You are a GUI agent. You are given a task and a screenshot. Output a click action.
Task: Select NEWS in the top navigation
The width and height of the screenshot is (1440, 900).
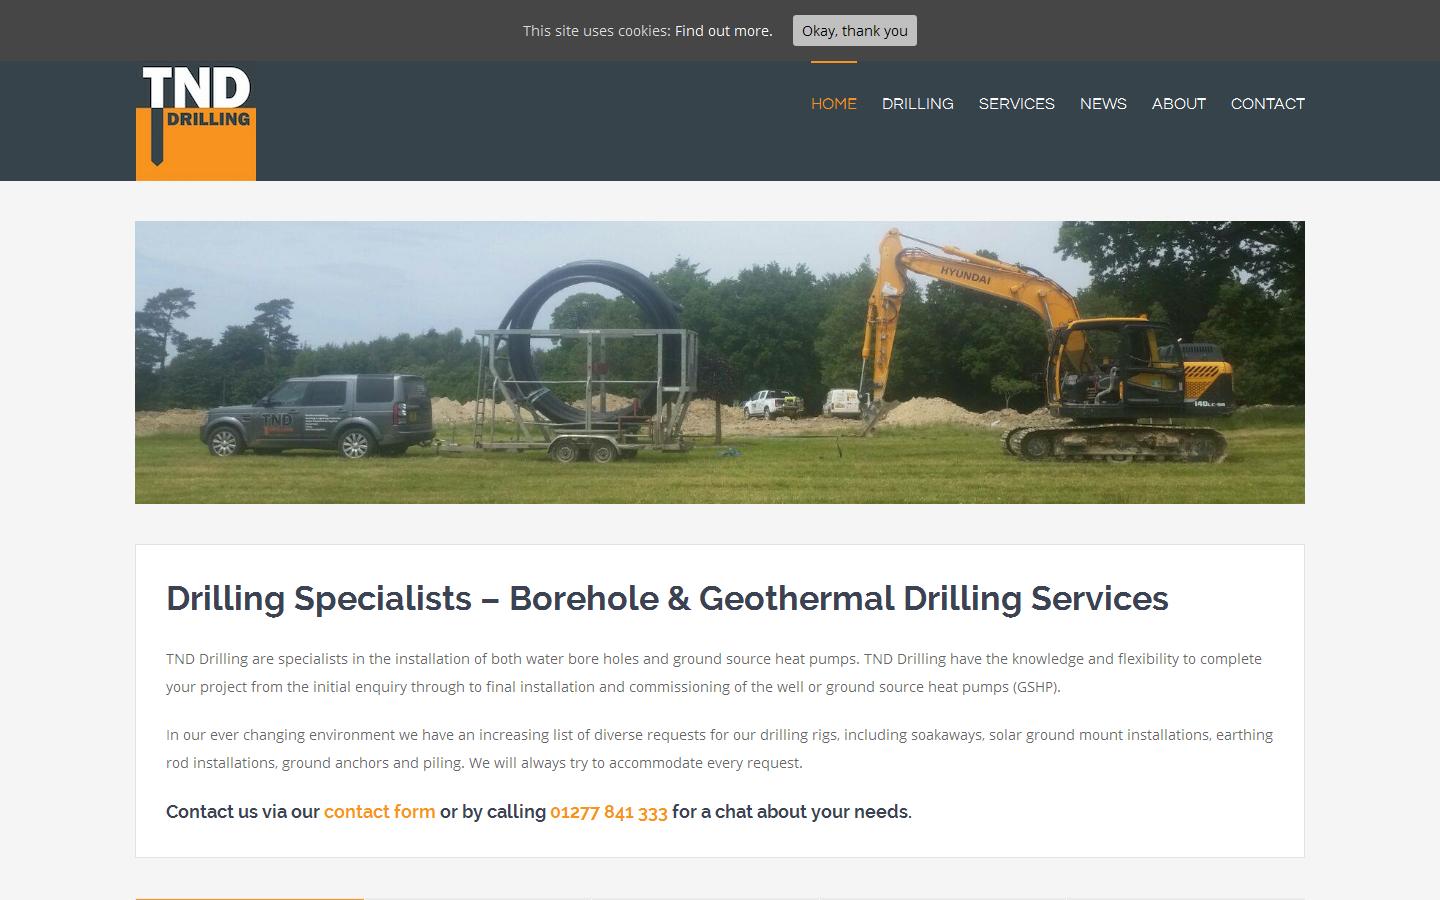pyautogui.click(x=1103, y=104)
